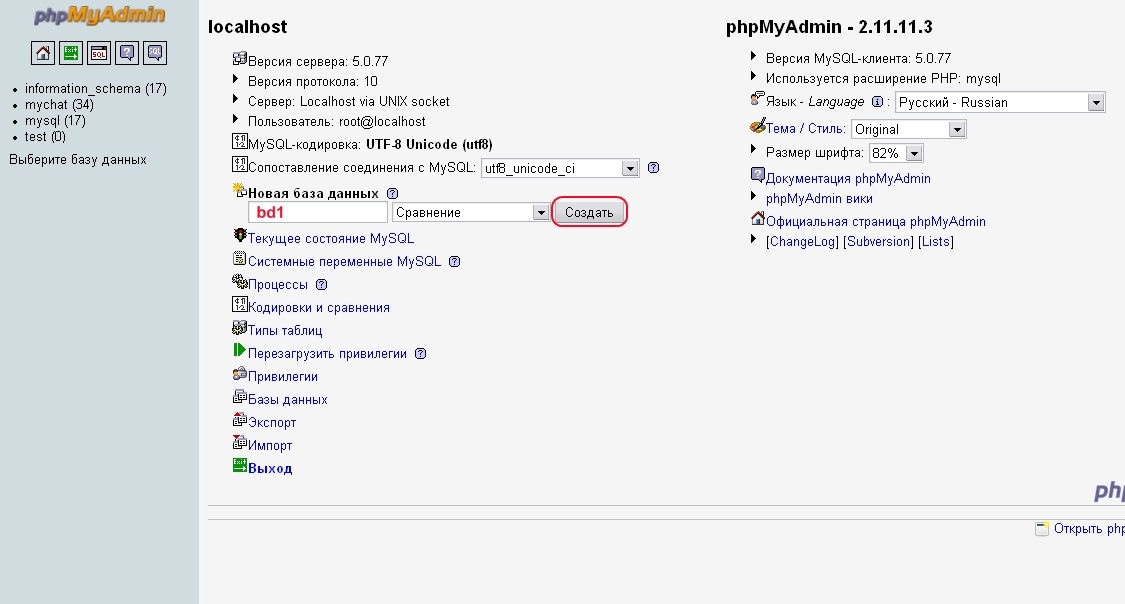This screenshot has height=604, width=1125.
Task: Open the 82% font size dropdown
Action: (896, 153)
